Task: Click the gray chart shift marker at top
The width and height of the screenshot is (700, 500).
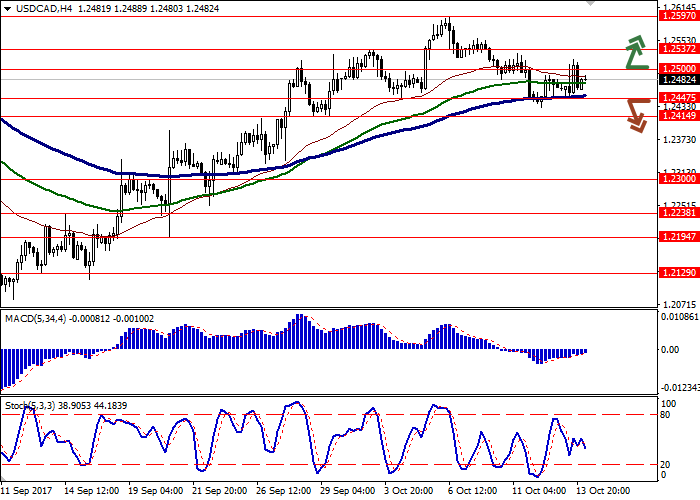Action: 591,3
